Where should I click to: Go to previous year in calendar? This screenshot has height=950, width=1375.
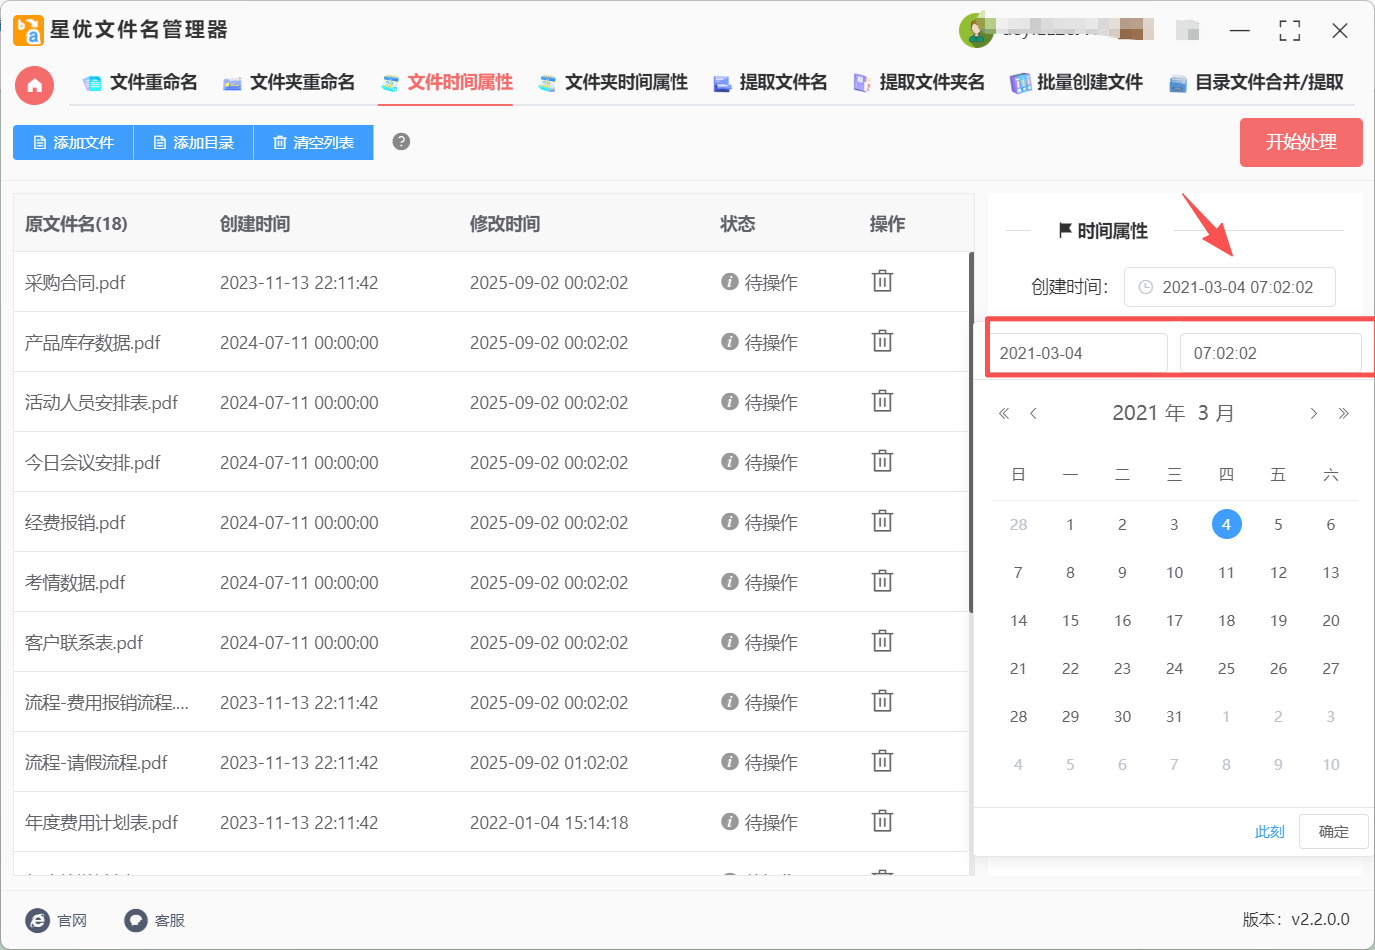coord(1004,414)
